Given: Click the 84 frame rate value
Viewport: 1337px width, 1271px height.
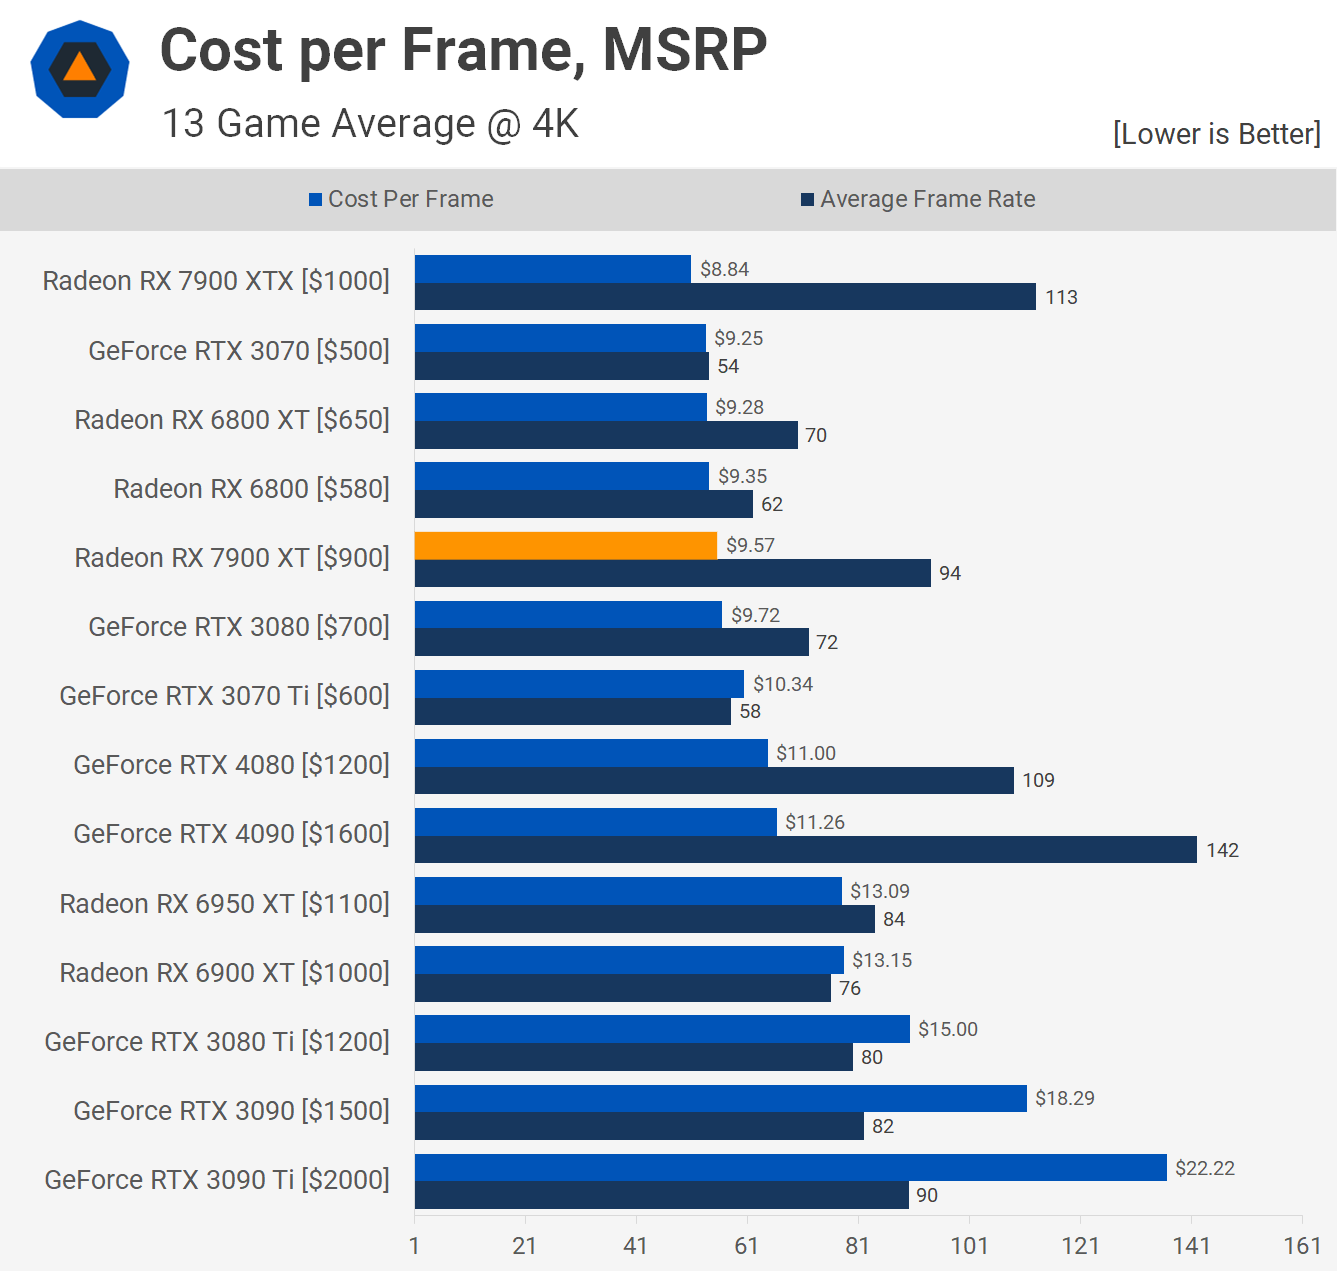Looking at the screenshot, I should coord(894,919).
